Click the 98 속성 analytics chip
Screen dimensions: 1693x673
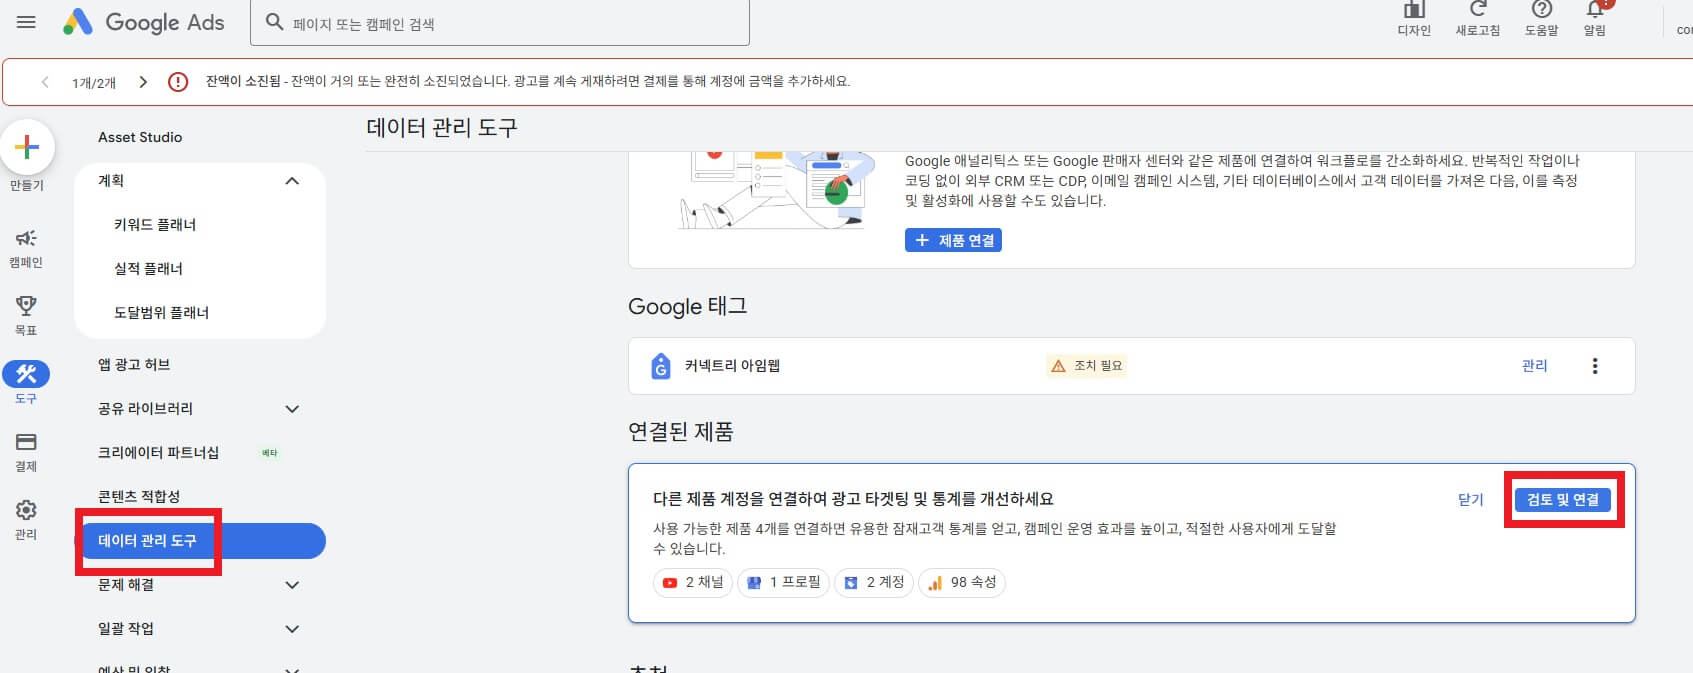[962, 582]
